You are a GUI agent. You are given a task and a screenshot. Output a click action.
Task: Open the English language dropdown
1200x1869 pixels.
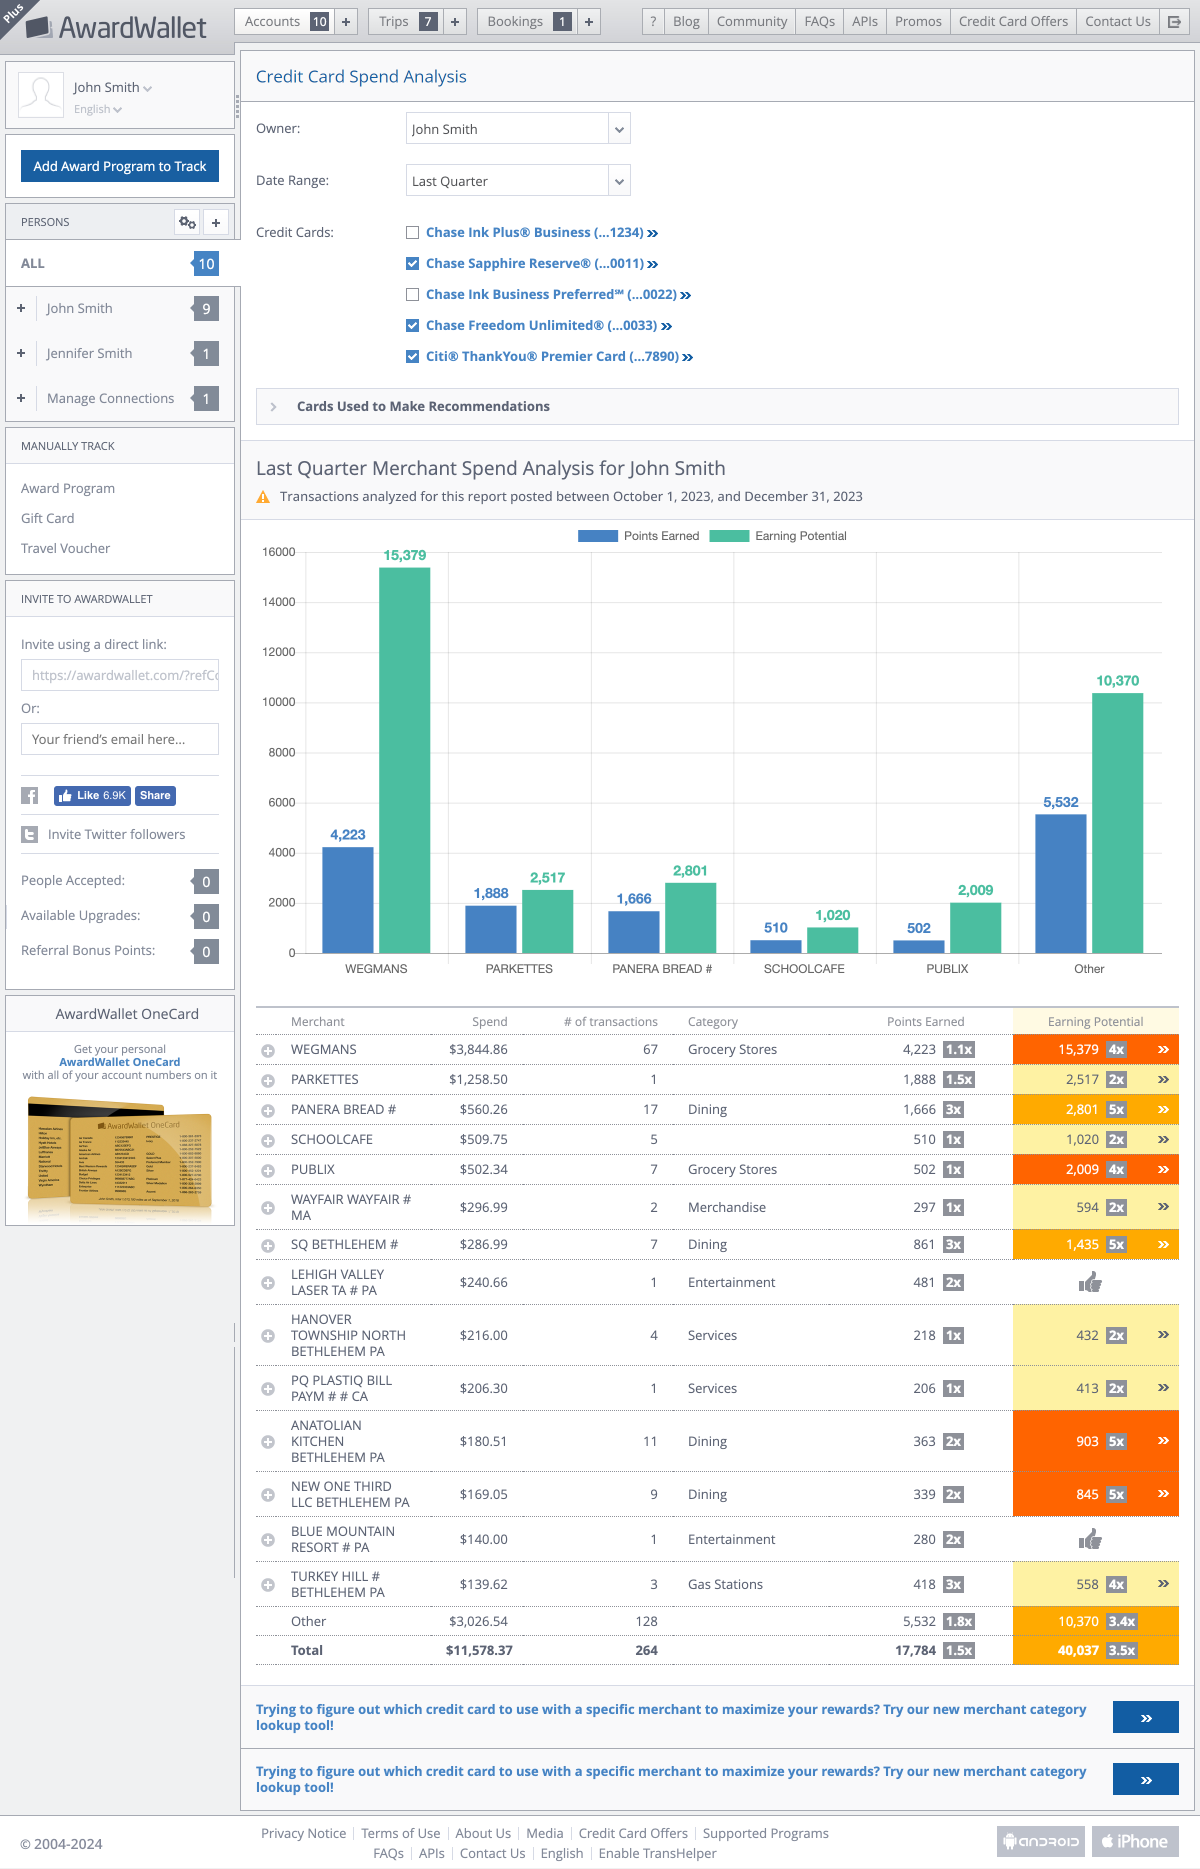pyautogui.click(x=97, y=110)
